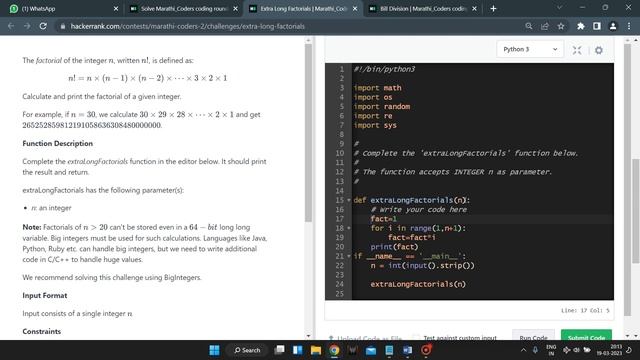Open the taskbar Search box
Screen dimensions: 640x360
click(x=247, y=350)
